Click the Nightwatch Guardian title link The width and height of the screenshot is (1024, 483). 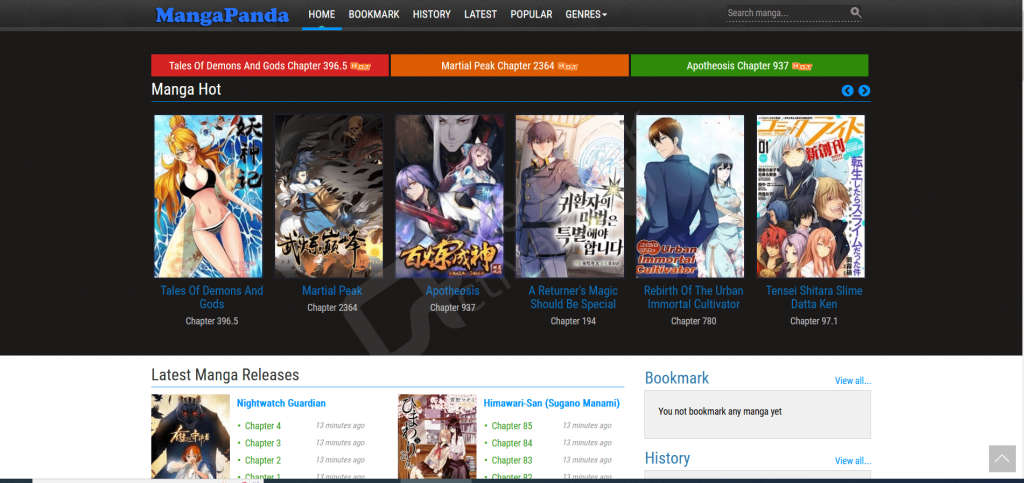pos(281,403)
